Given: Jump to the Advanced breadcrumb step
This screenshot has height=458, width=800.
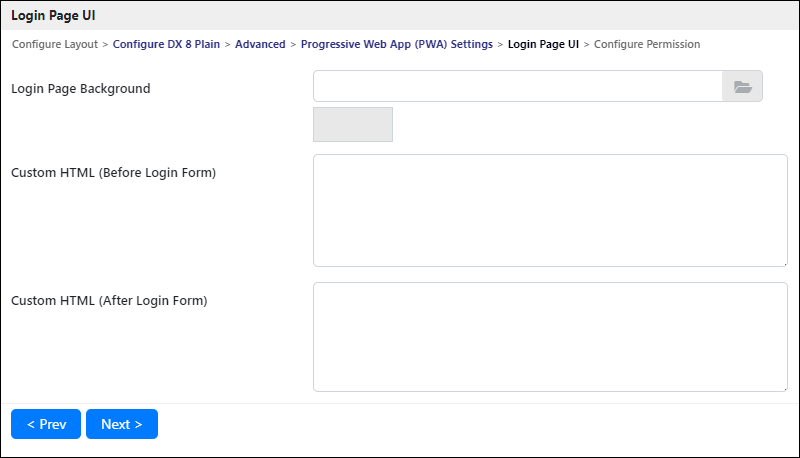Looking at the screenshot, I should click(x=260, y=44).
